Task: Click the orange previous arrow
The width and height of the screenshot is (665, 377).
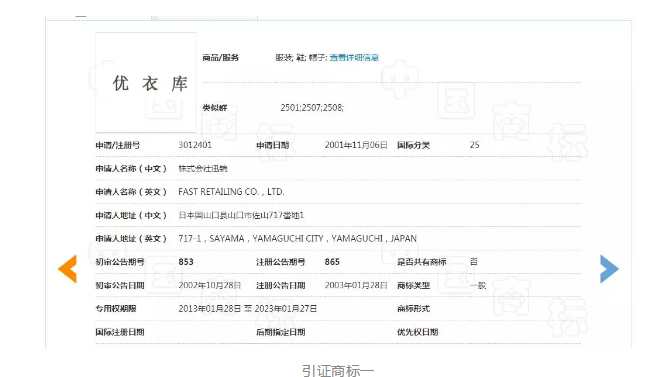Action: point(67,269)
